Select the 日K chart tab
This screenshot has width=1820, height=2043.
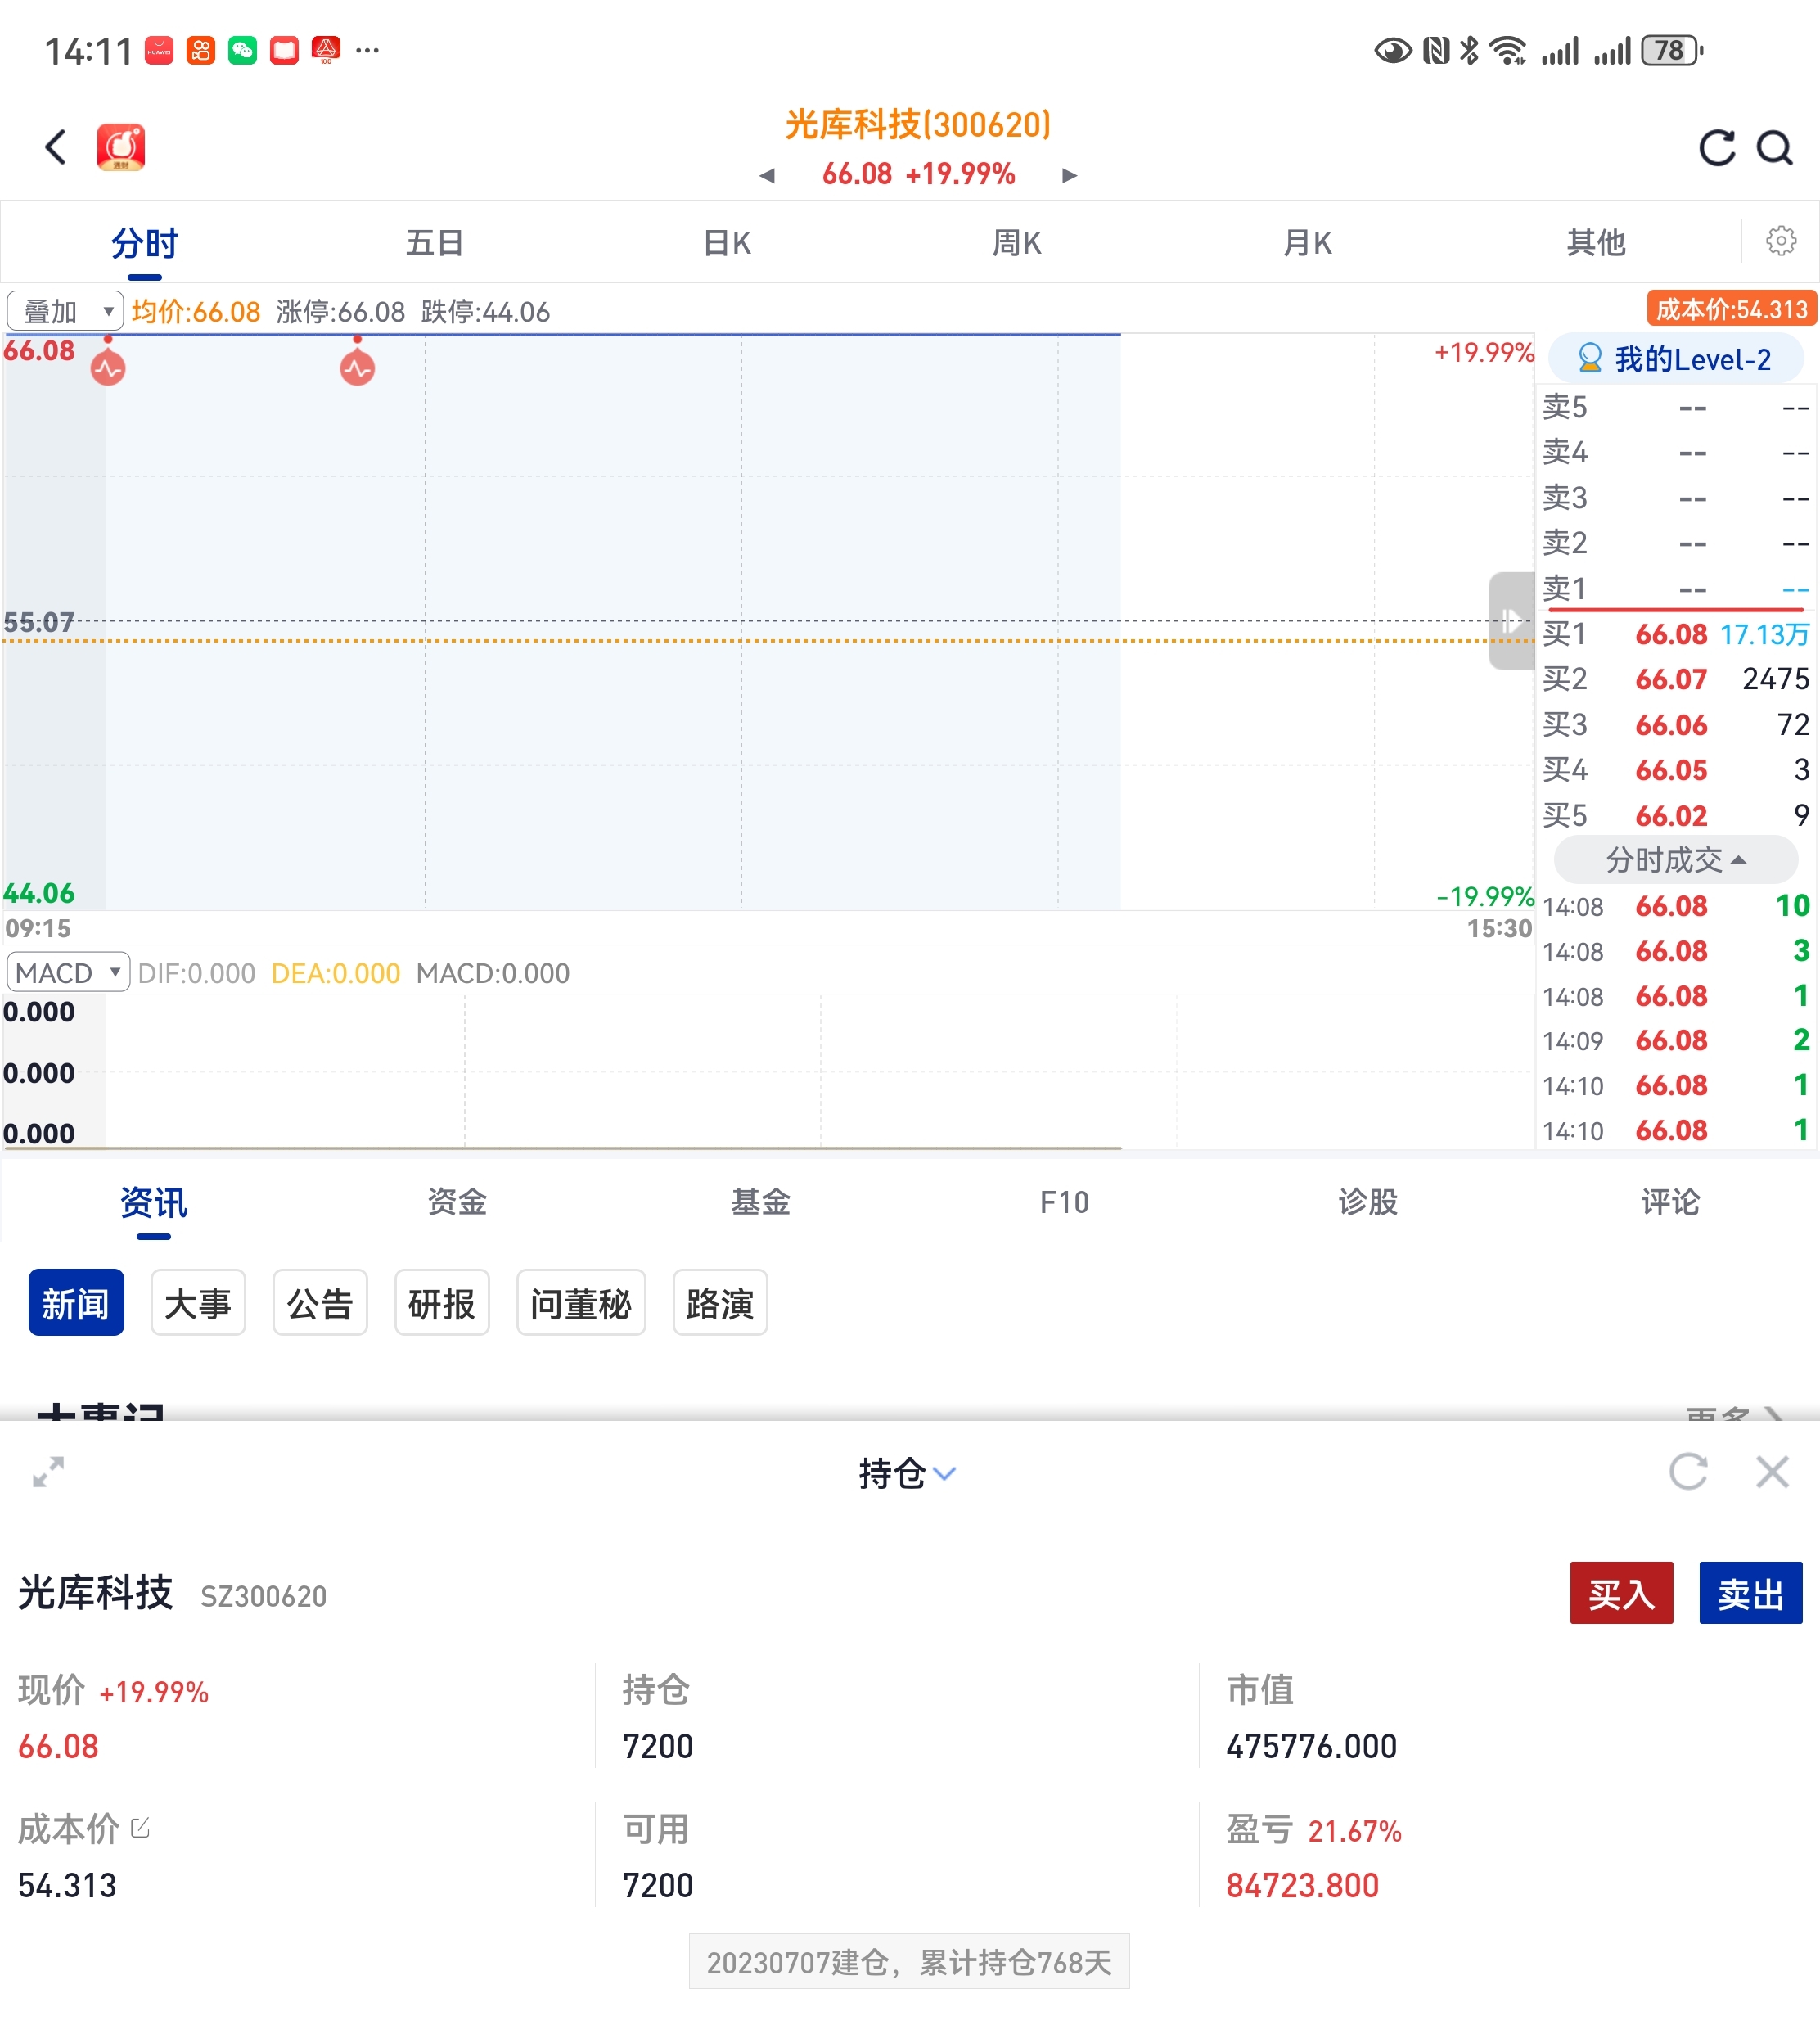click(x=727, y=243)
